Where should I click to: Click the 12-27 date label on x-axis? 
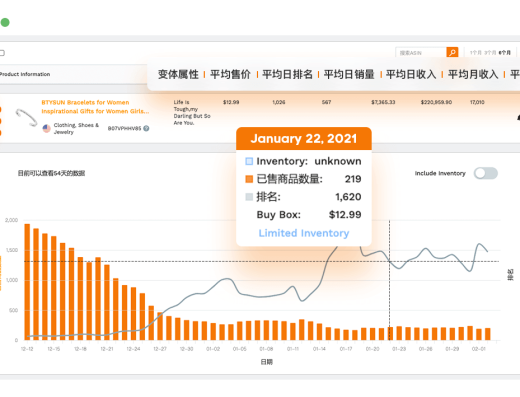pos(160,349)
